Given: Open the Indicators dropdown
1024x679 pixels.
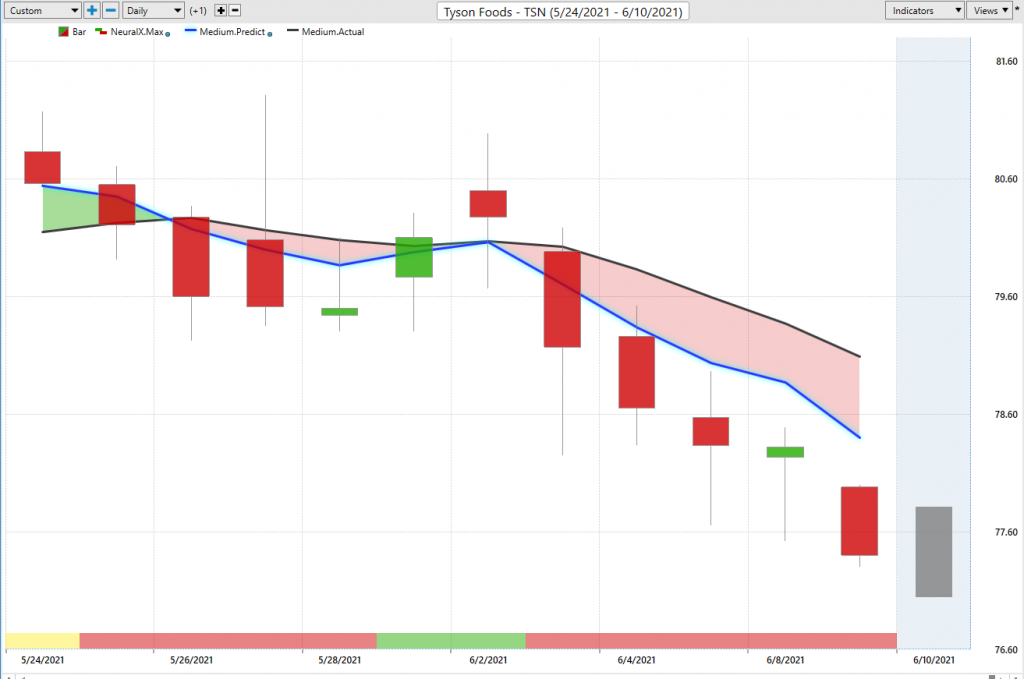Looking at the screenshot, I should [x=925, y=10].
